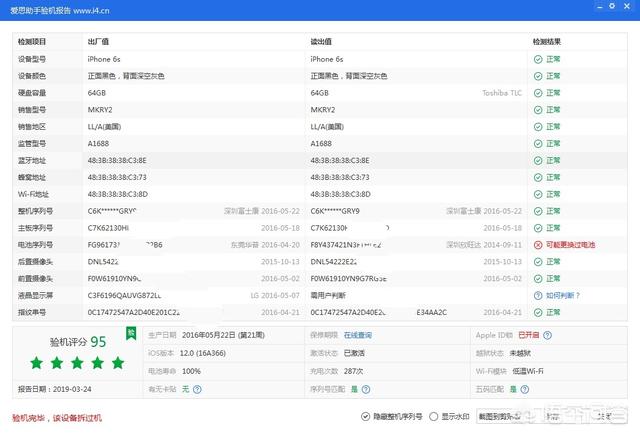Click the green check icon in 监管型号 row
This screenshot has height=436, width=640.
click(x=538, y=144)
